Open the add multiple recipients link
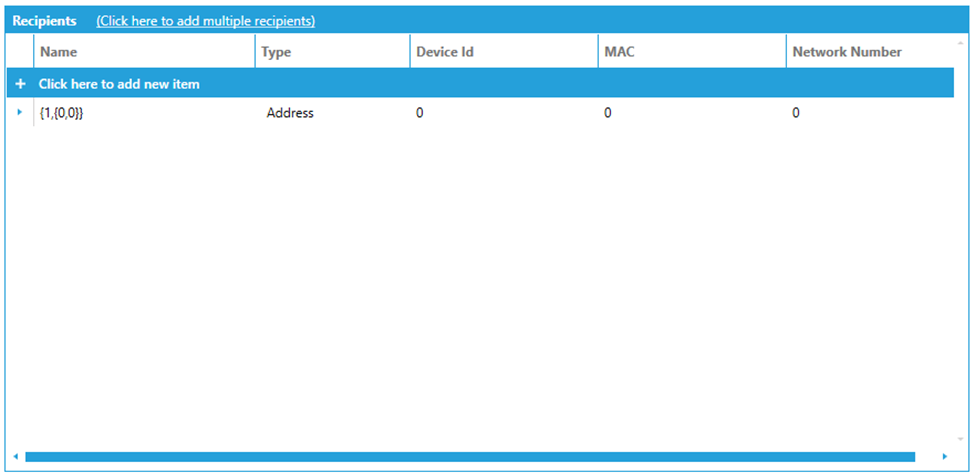Viewport: 975px width, 473px height. click(x=205, y=21)
